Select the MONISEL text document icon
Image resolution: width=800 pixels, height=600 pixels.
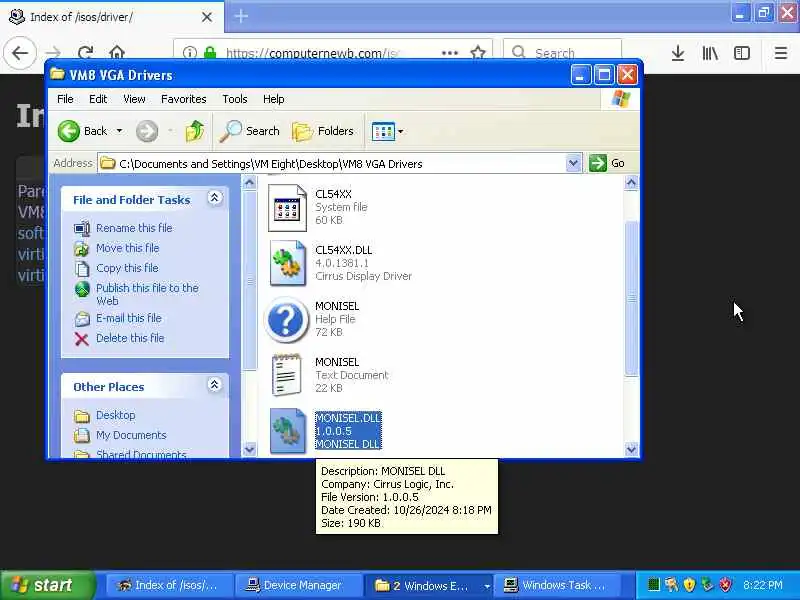pyautogui.click(x=286, y=375)
